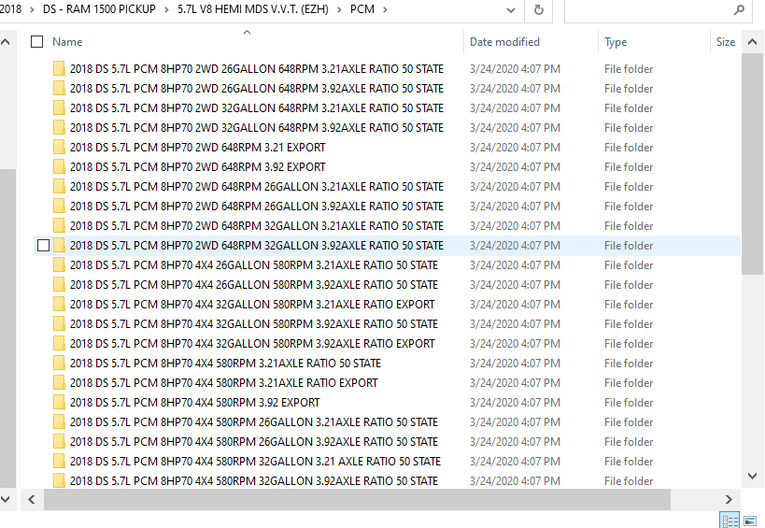Tick the select-all checkbox beside Name

point(37,42)
